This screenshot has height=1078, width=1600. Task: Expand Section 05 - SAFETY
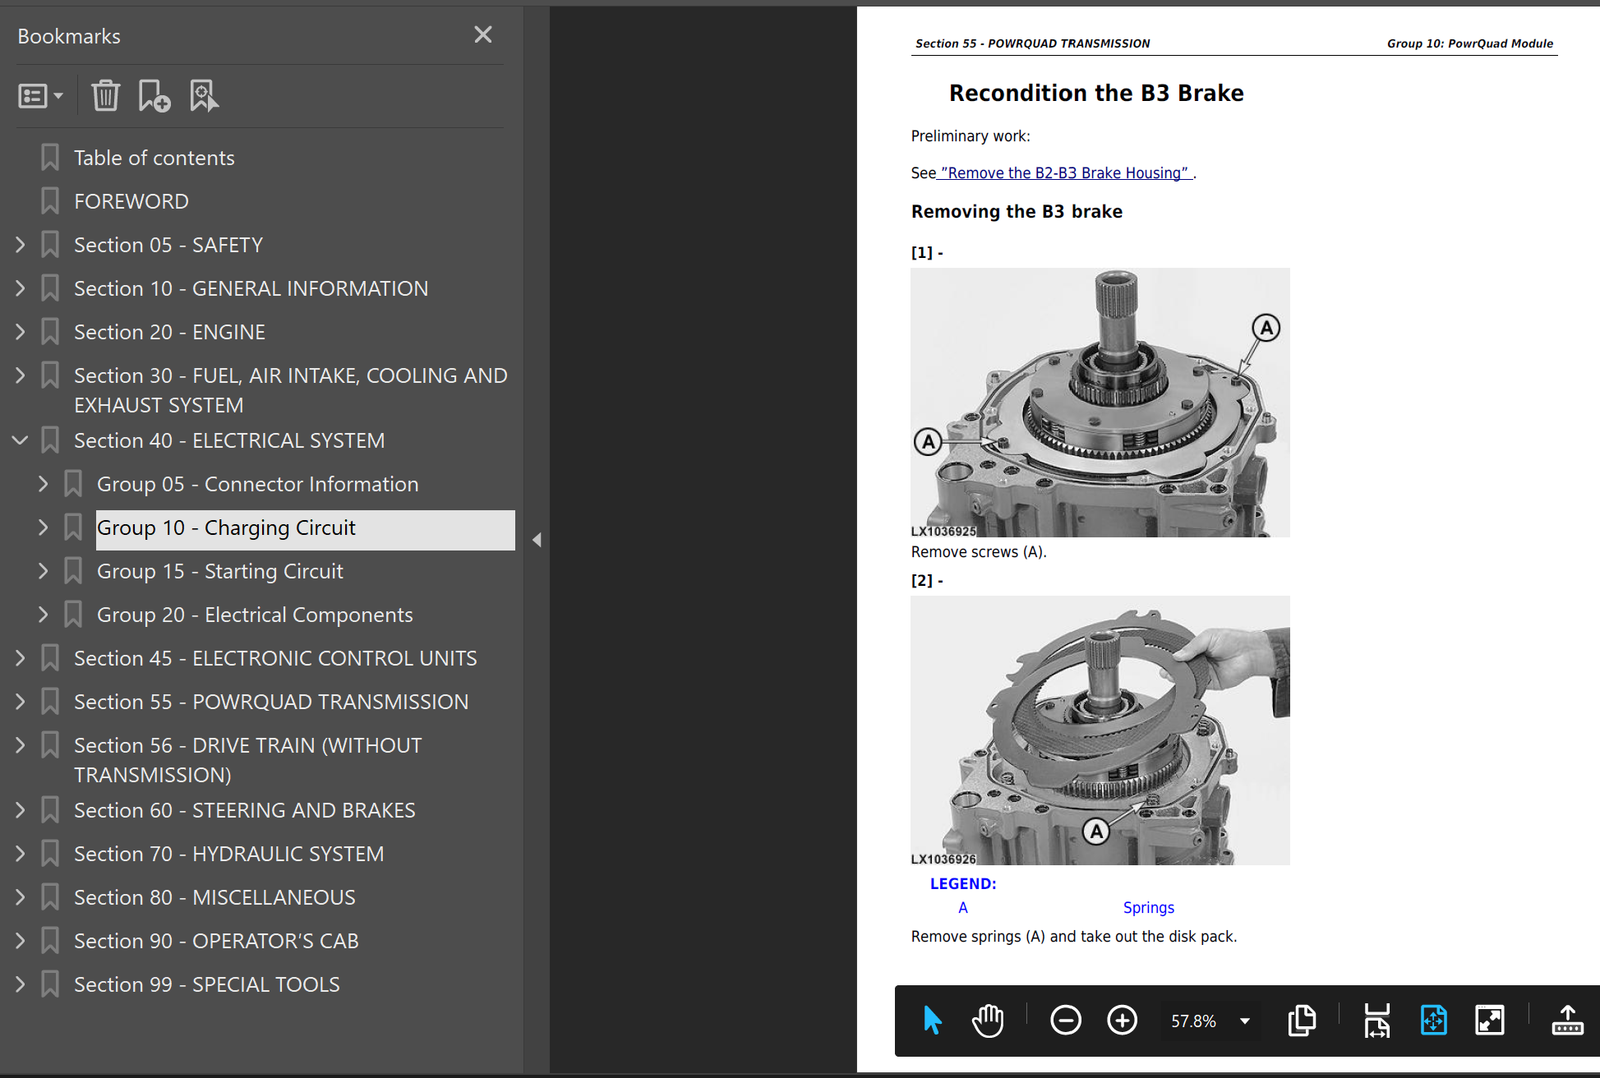[x=20, y=245]
